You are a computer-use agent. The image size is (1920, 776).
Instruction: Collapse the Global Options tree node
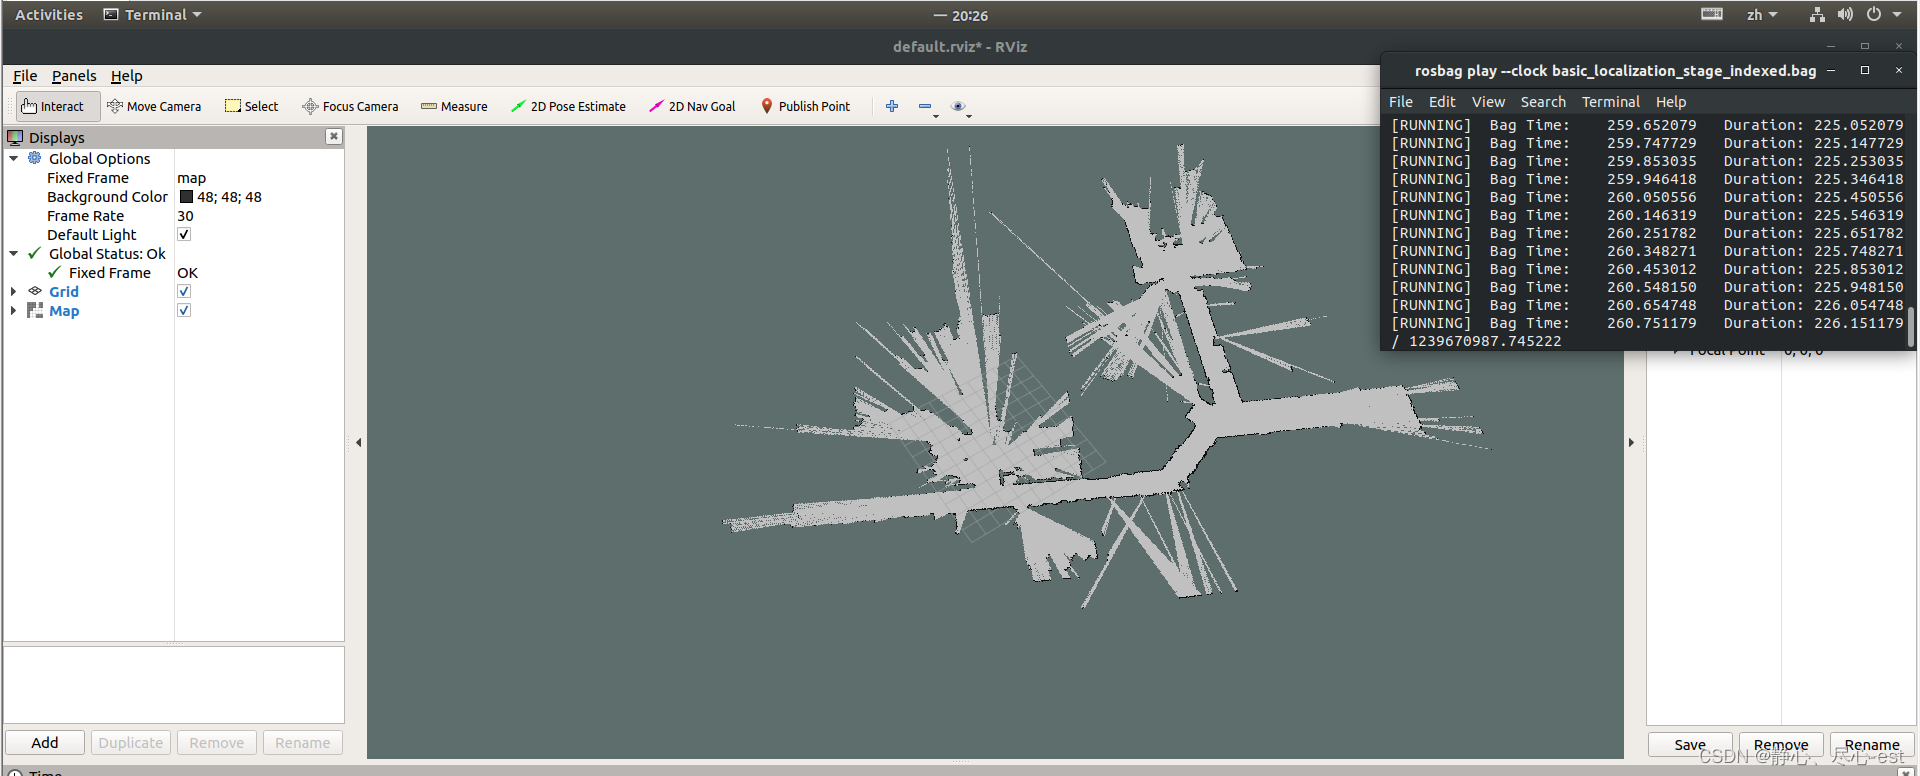click(14, 158)
